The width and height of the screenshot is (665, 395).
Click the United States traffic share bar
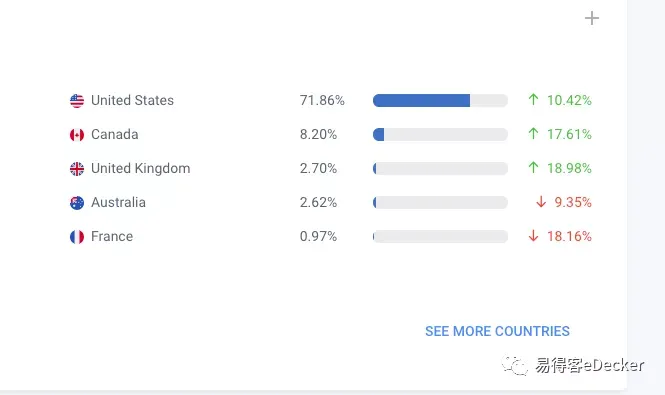[440, 101]
